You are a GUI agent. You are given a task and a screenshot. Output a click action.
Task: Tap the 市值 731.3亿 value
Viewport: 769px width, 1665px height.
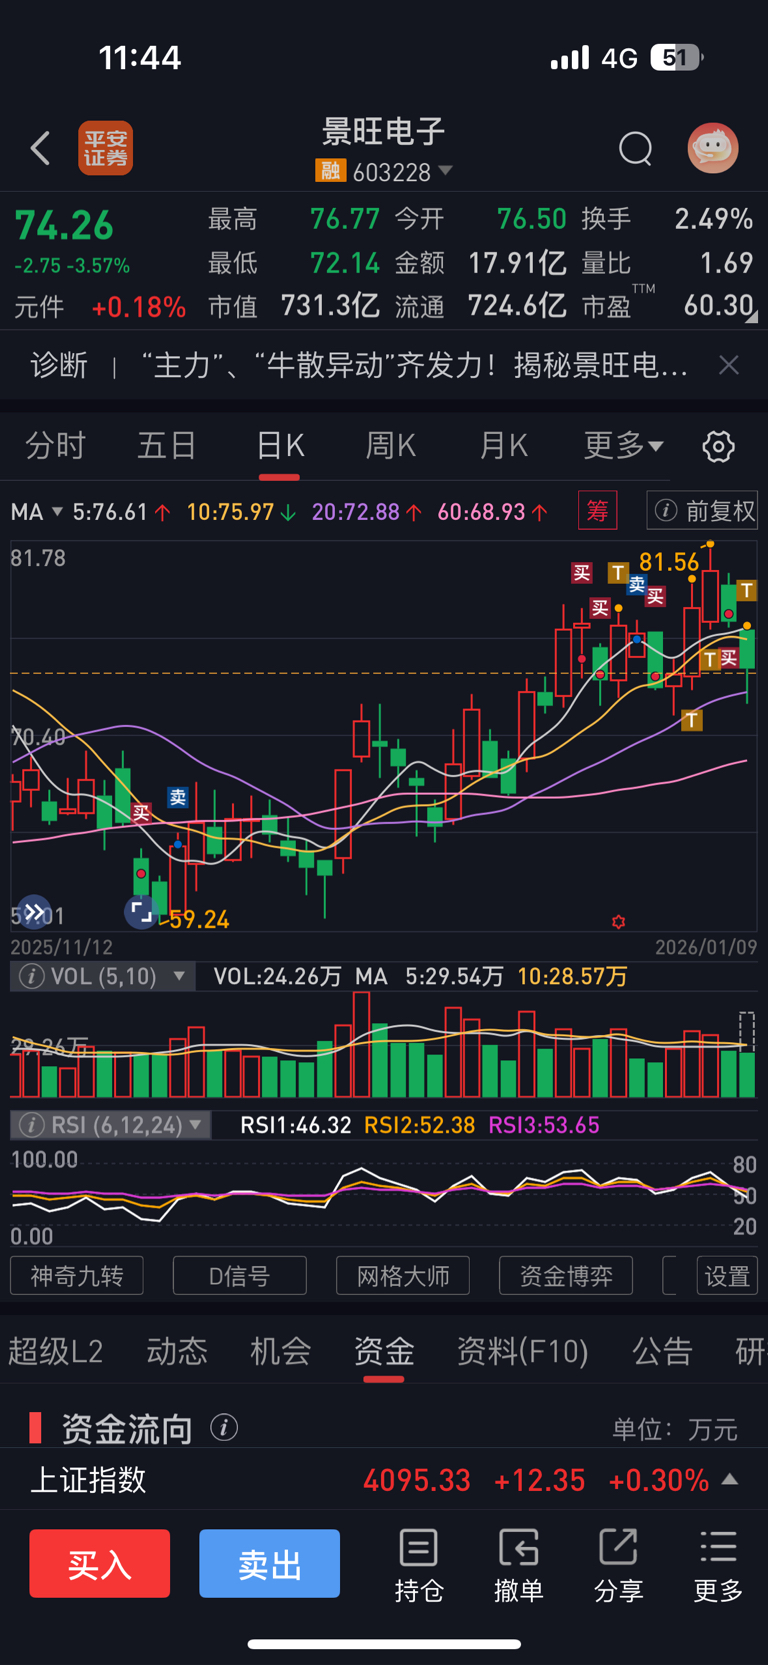(x=330, y=306)
